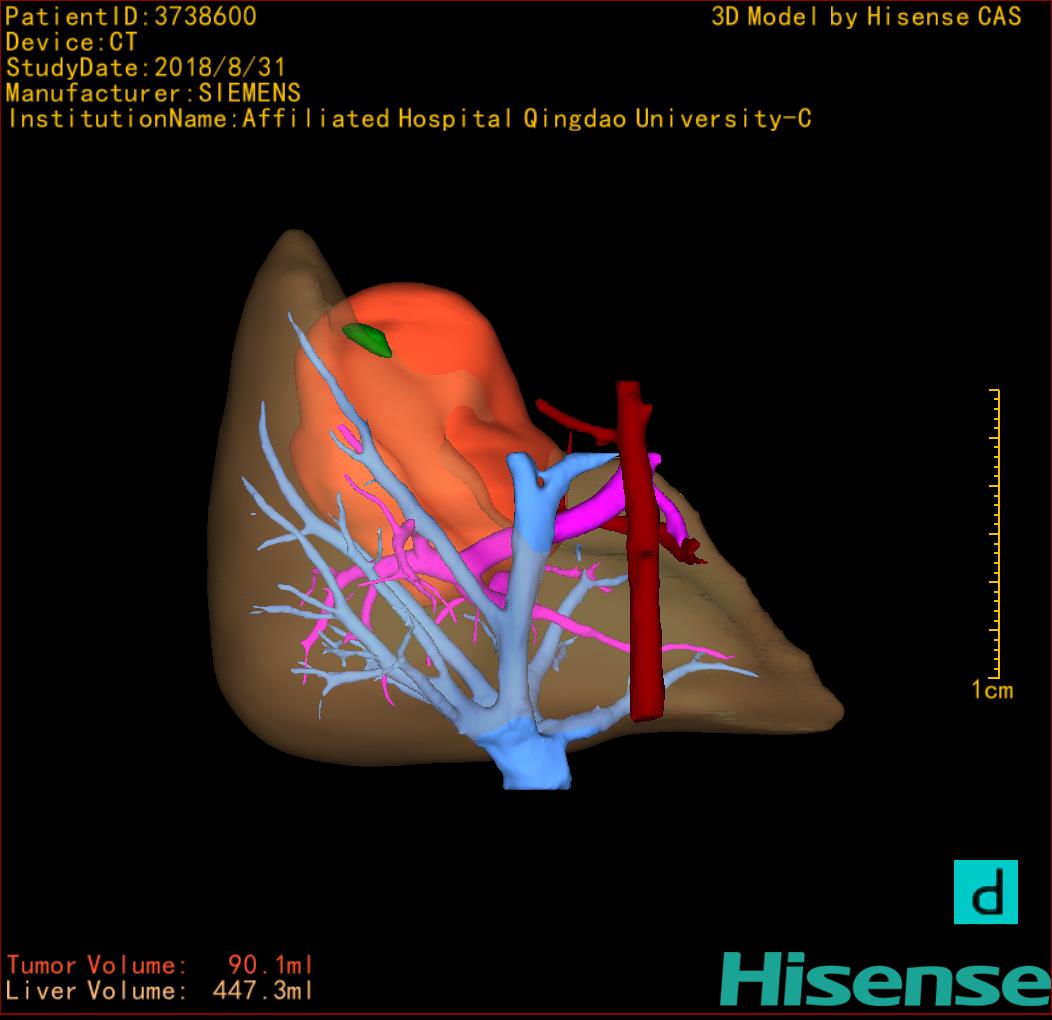Click the 1cm scale label
The height and width of the screenshot is (1020, 1052).
[x=991, y=690]
